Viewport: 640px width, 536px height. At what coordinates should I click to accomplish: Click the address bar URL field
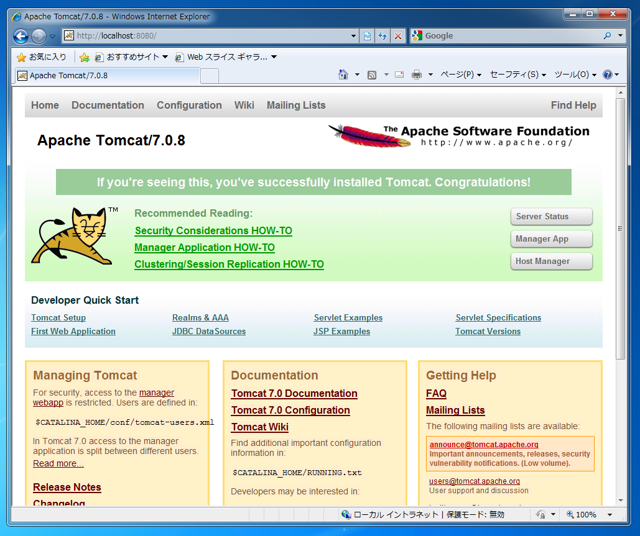click(206, 36)
